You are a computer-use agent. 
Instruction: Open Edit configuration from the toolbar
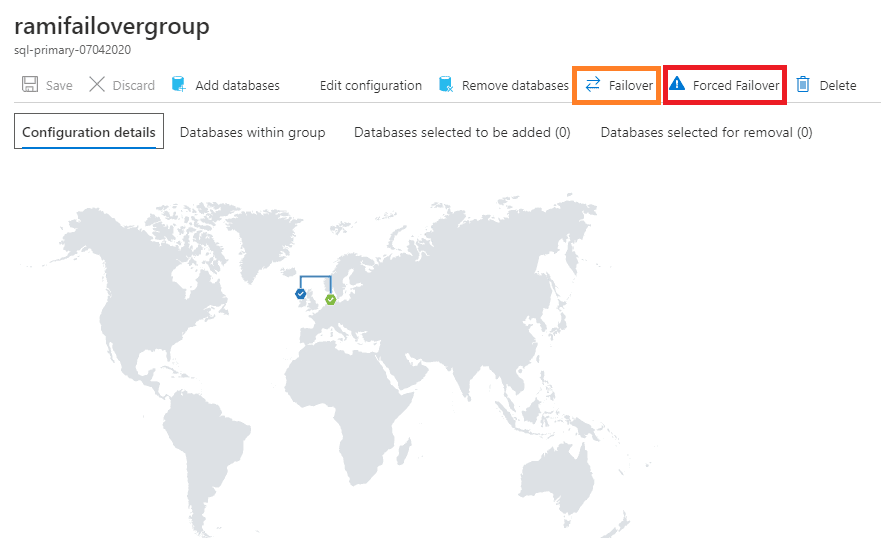click(x=370, y=85)
